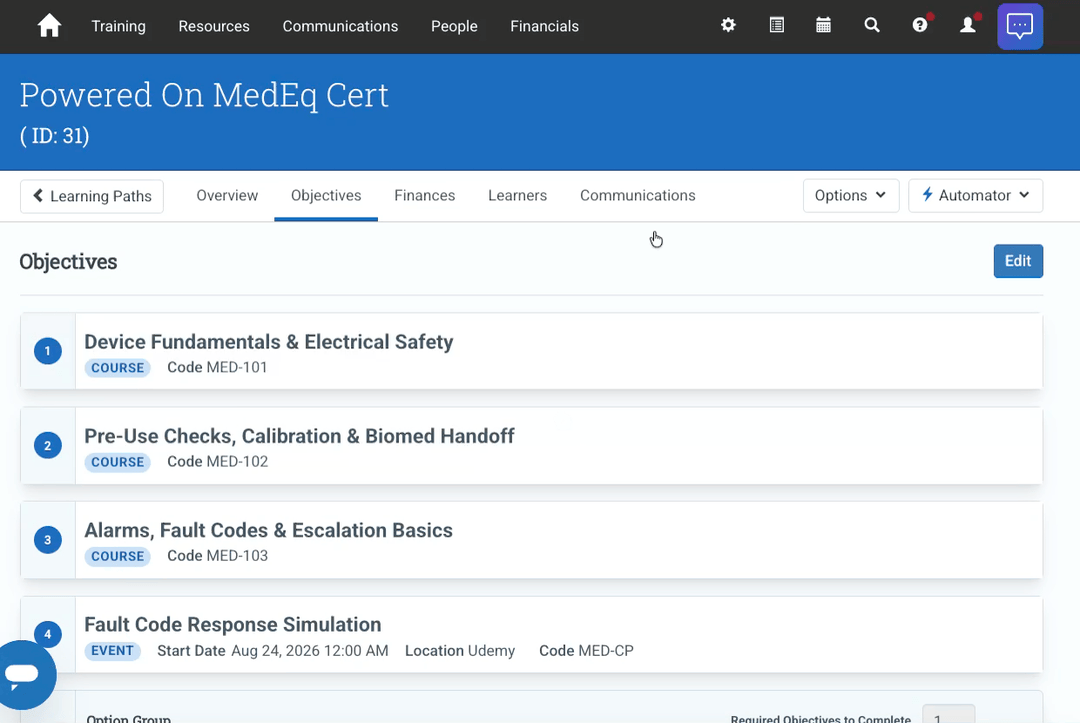
Task: Open Alarms, Fault Codes & Escalation Basics
Action: pos(268,531)
